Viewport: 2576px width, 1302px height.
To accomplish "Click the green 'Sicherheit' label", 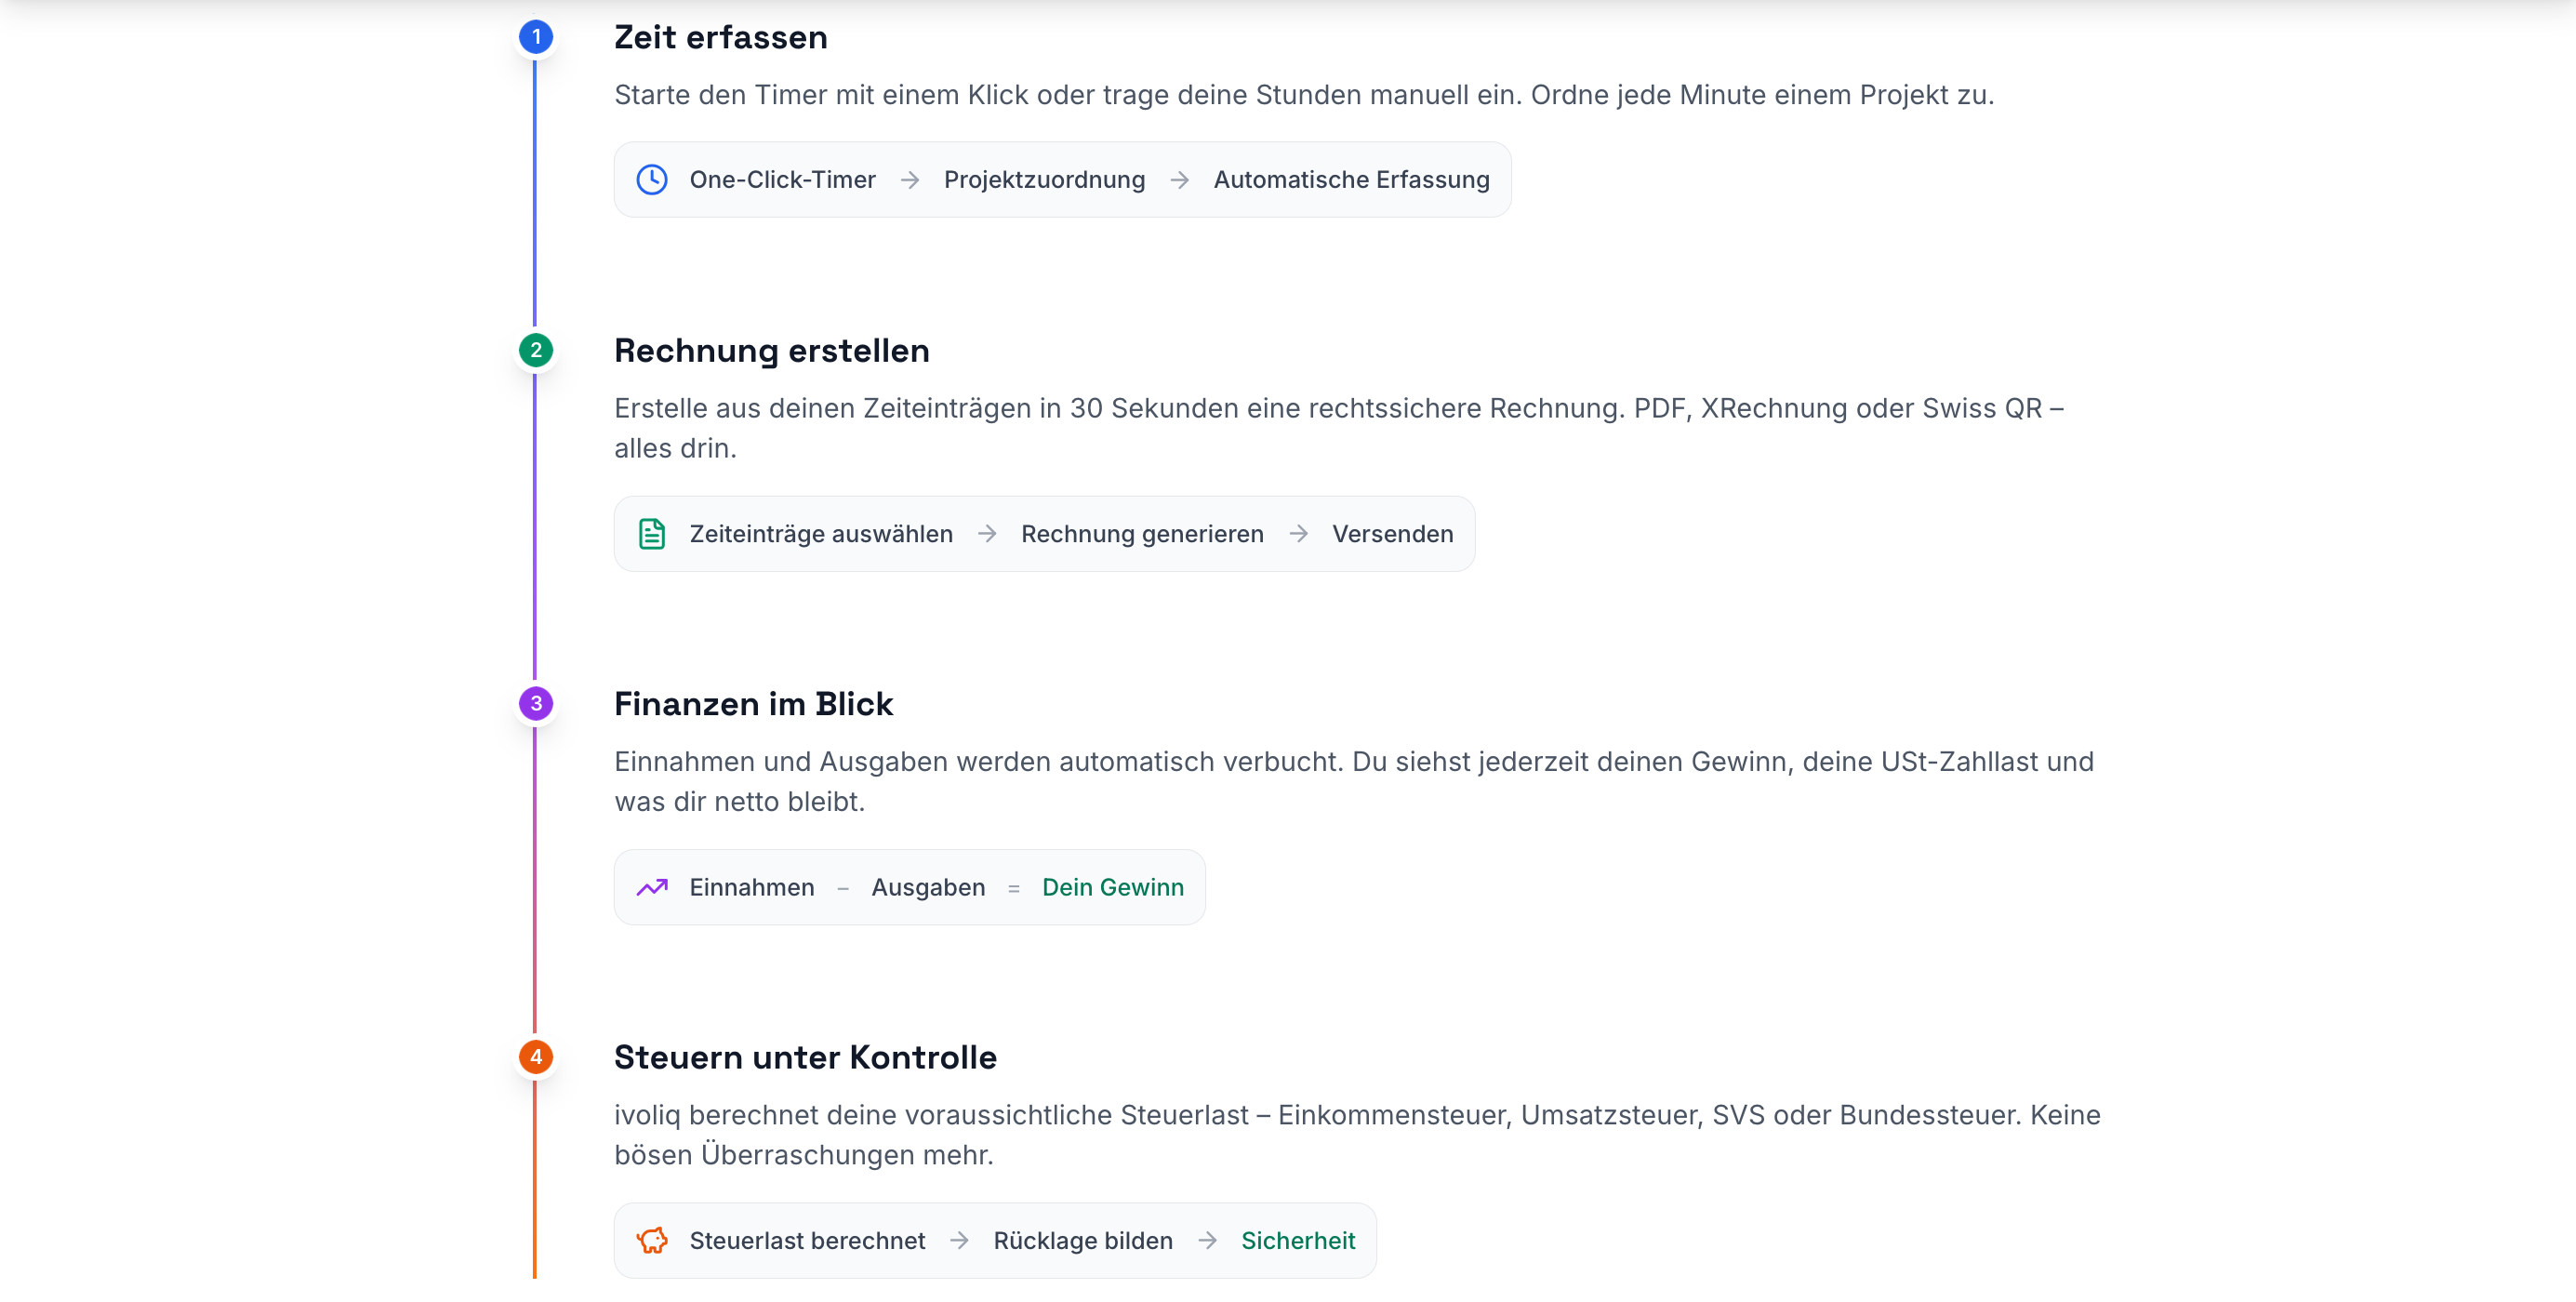I will pos(1298,1240).
